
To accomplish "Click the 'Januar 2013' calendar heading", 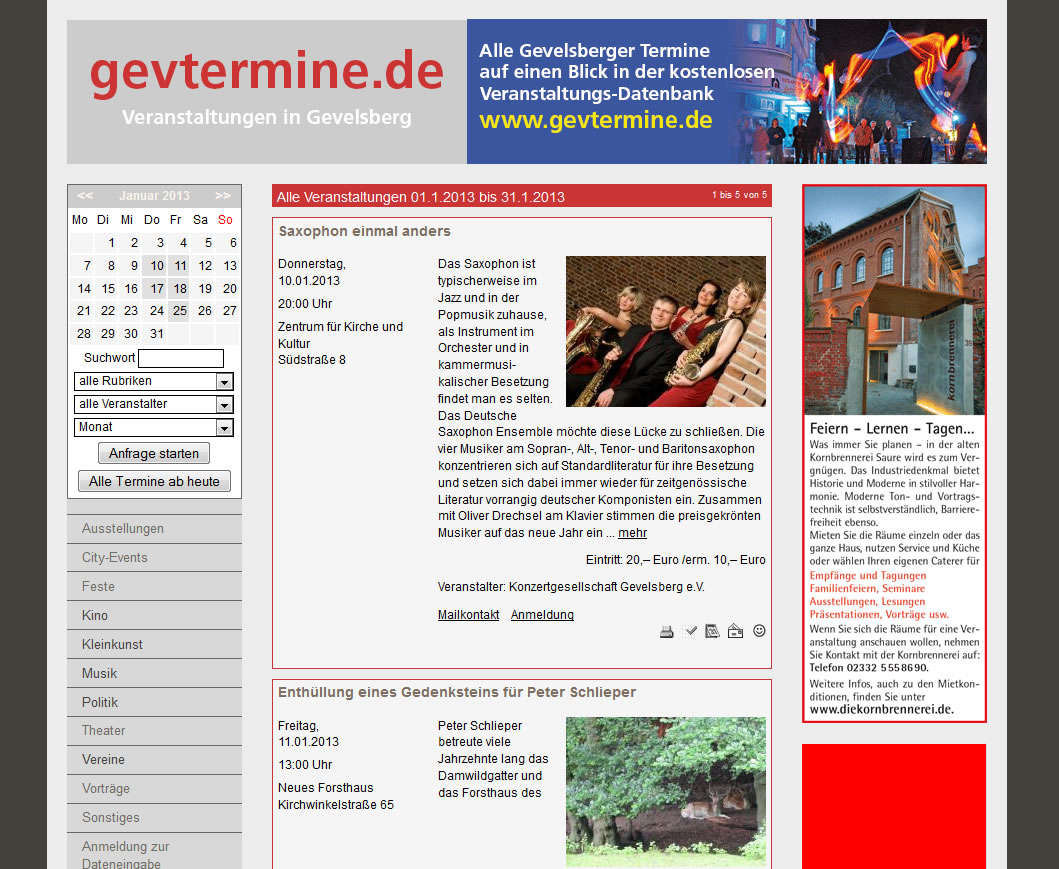I will click(154, 196).
